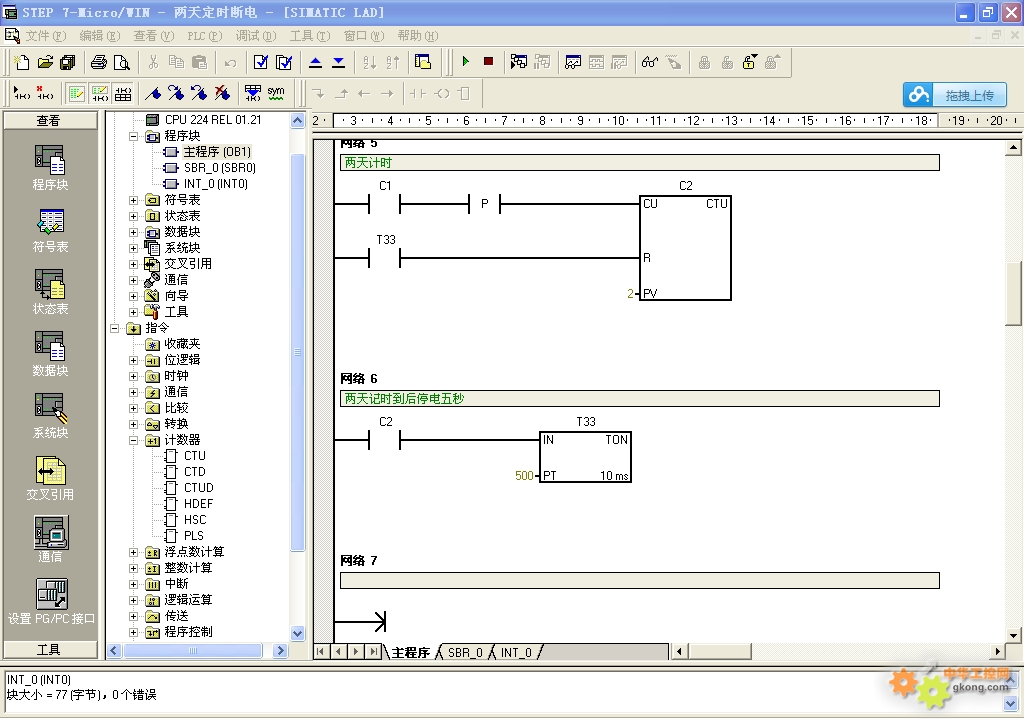The image size is (1024, 719).
Task: Select the T33 TON timer box
Action: click(x=586, y=457)
